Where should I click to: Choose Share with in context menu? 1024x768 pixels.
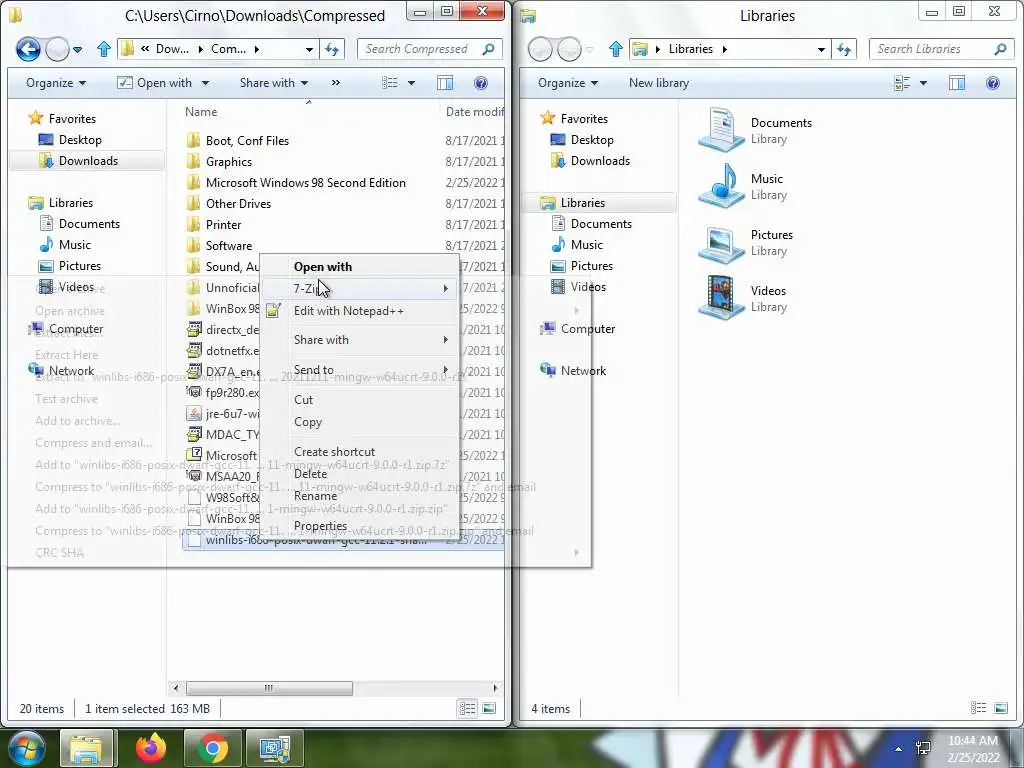[x=360, y=340]
